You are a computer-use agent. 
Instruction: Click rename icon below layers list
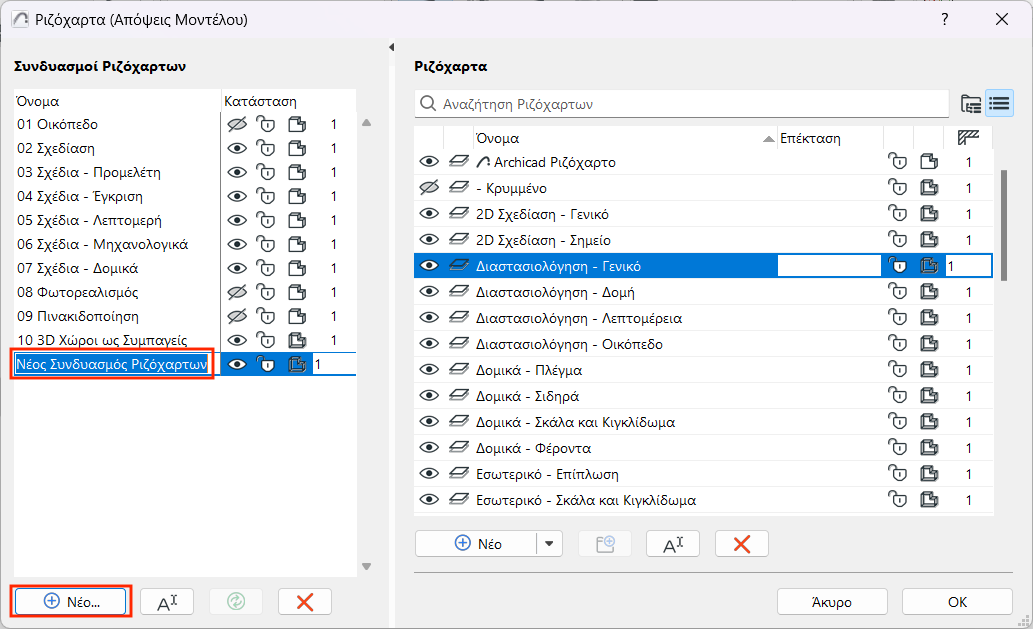(672, 544)
